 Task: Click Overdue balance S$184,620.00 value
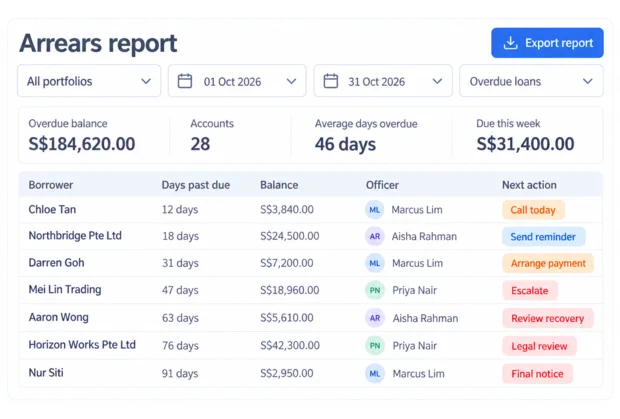pyautogui.click(x=82, y=144)
